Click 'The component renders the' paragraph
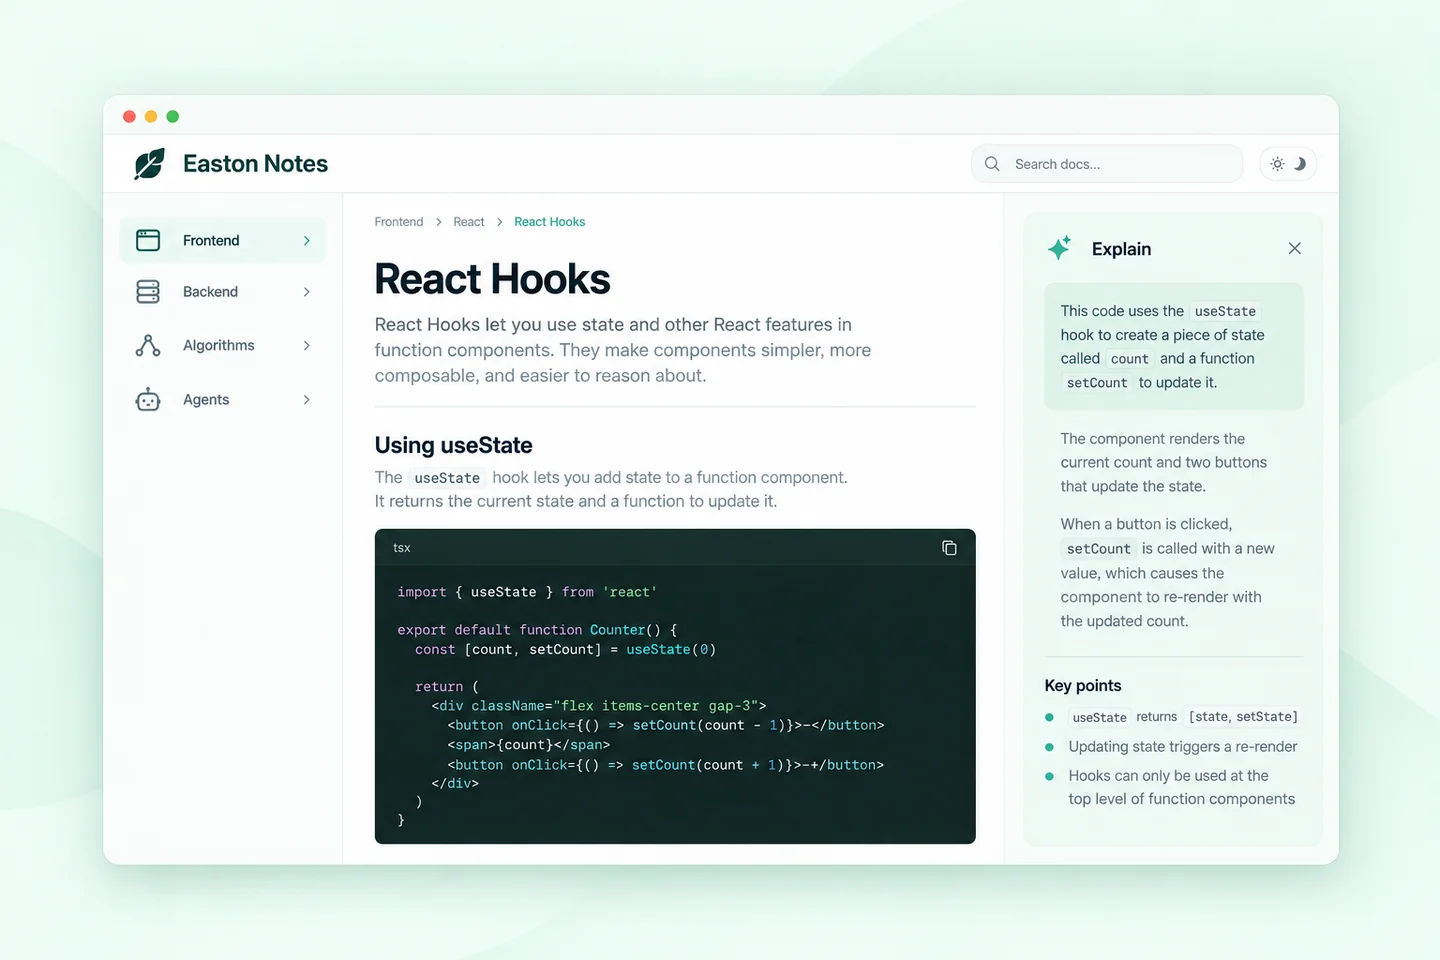Viewport: 1440px width, 960px height. click(x=1164, y=463)
